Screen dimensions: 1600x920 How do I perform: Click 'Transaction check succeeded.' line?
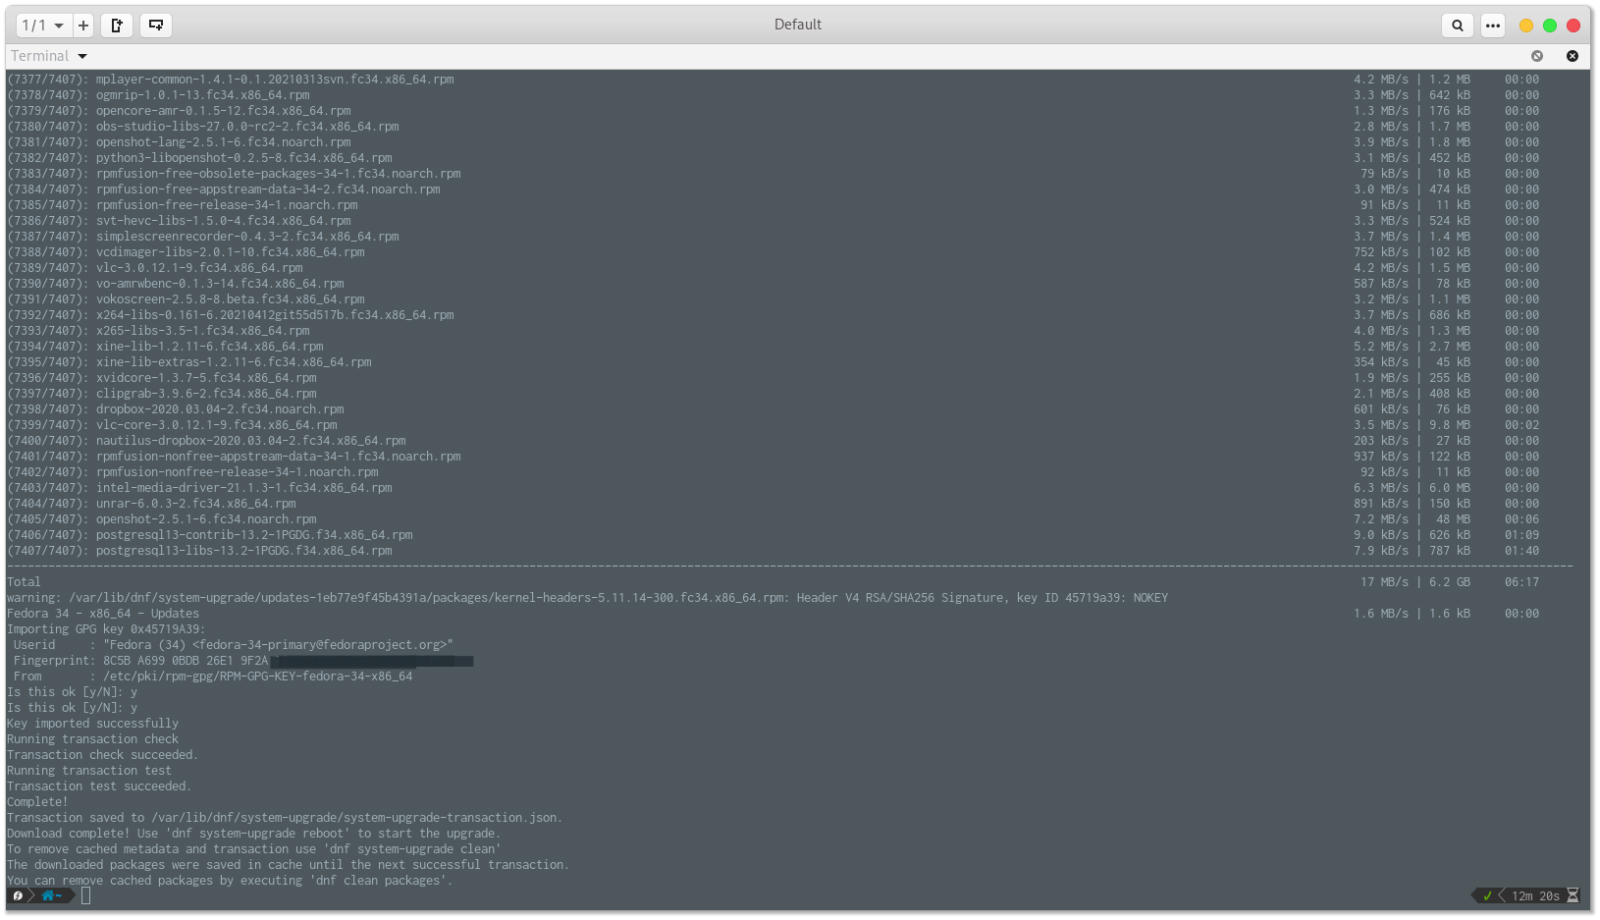(x=103, y=755)
